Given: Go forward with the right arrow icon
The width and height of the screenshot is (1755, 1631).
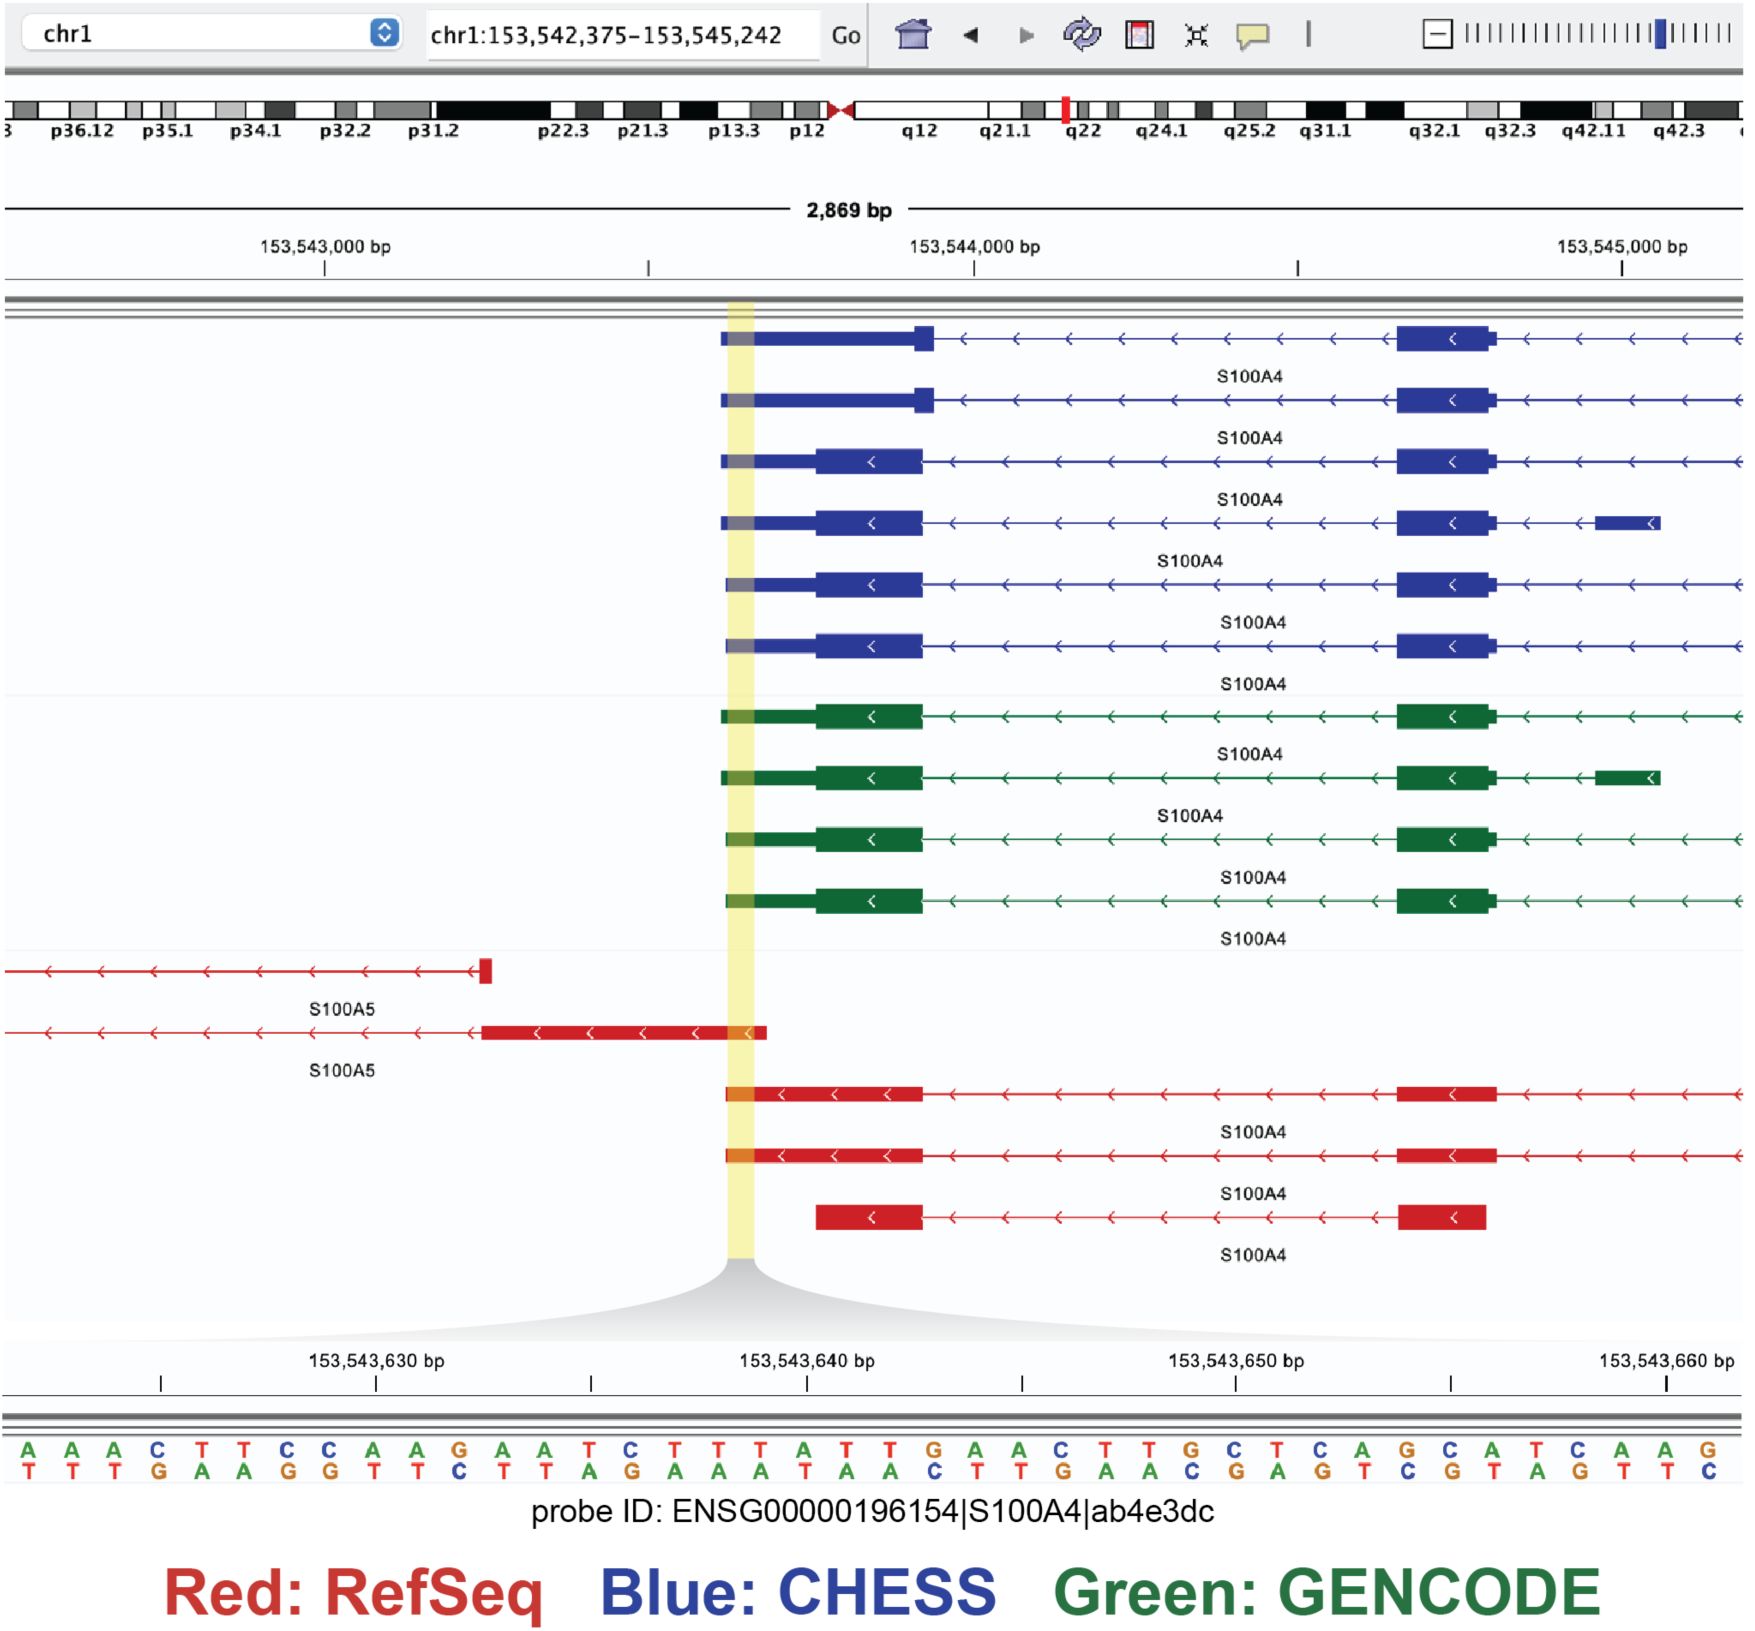Looking at the screenshot, I should click(1025, 35).
